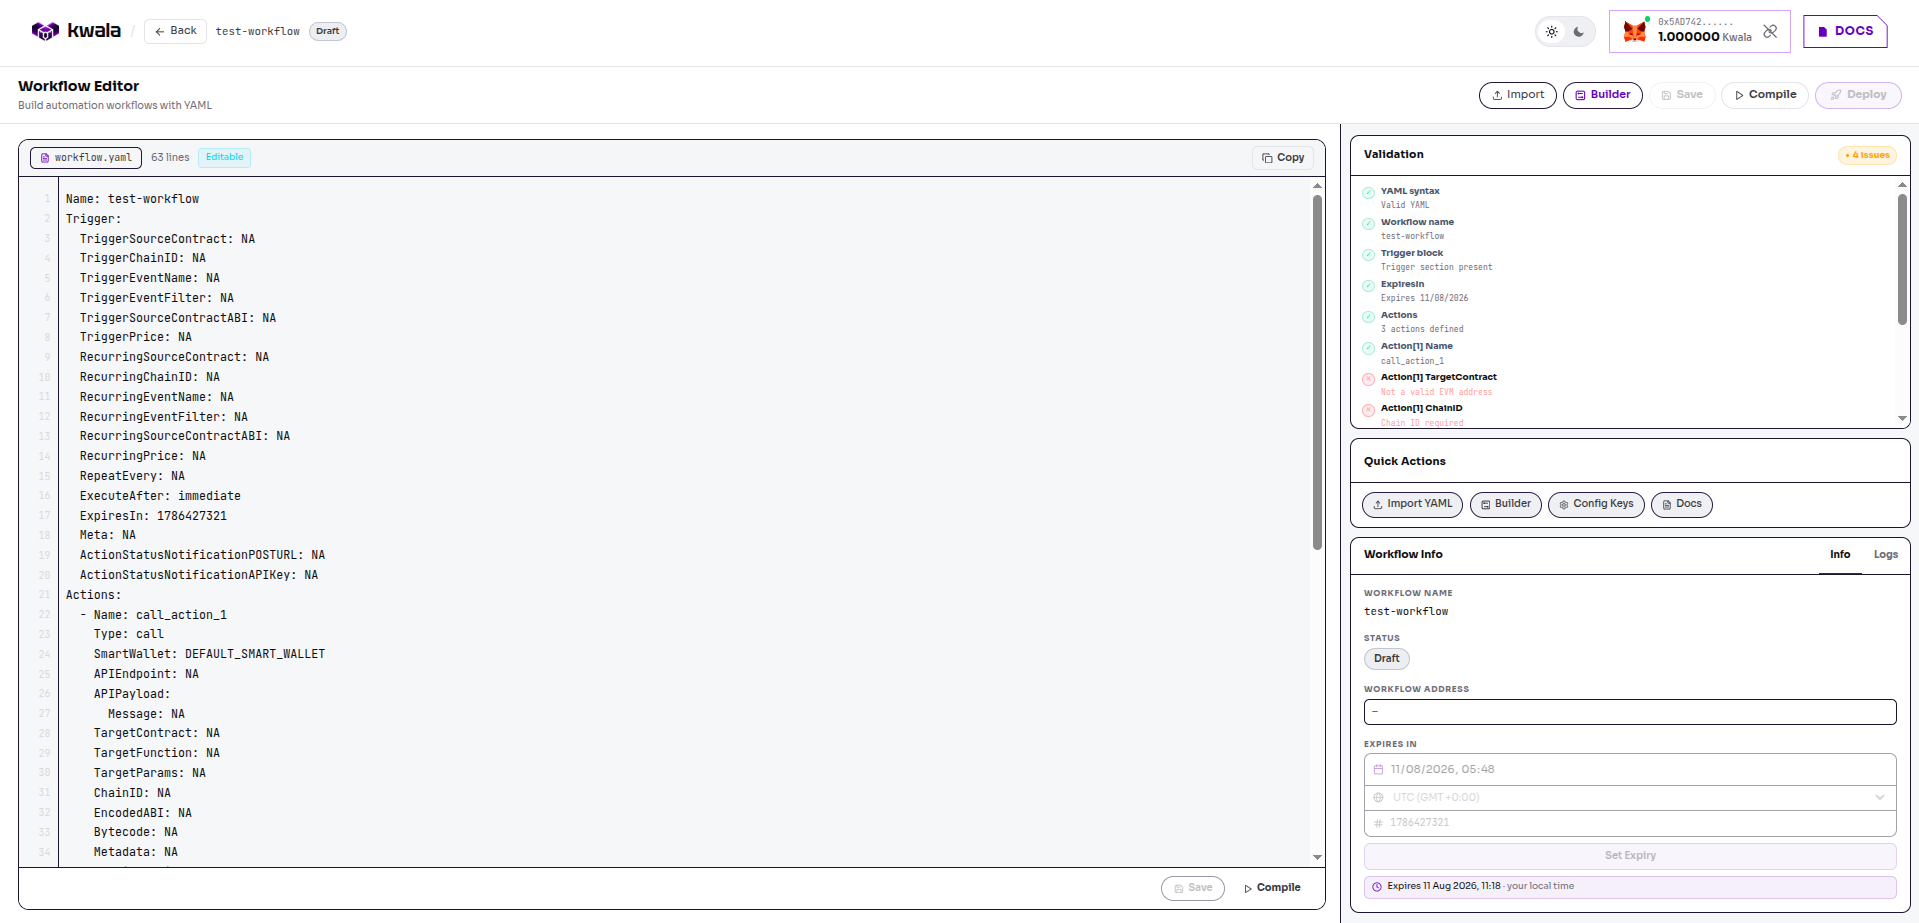This screenshot has height=923, width=1919.
Task: Click the Kwala logo icon
Action: tap(45, 31)
